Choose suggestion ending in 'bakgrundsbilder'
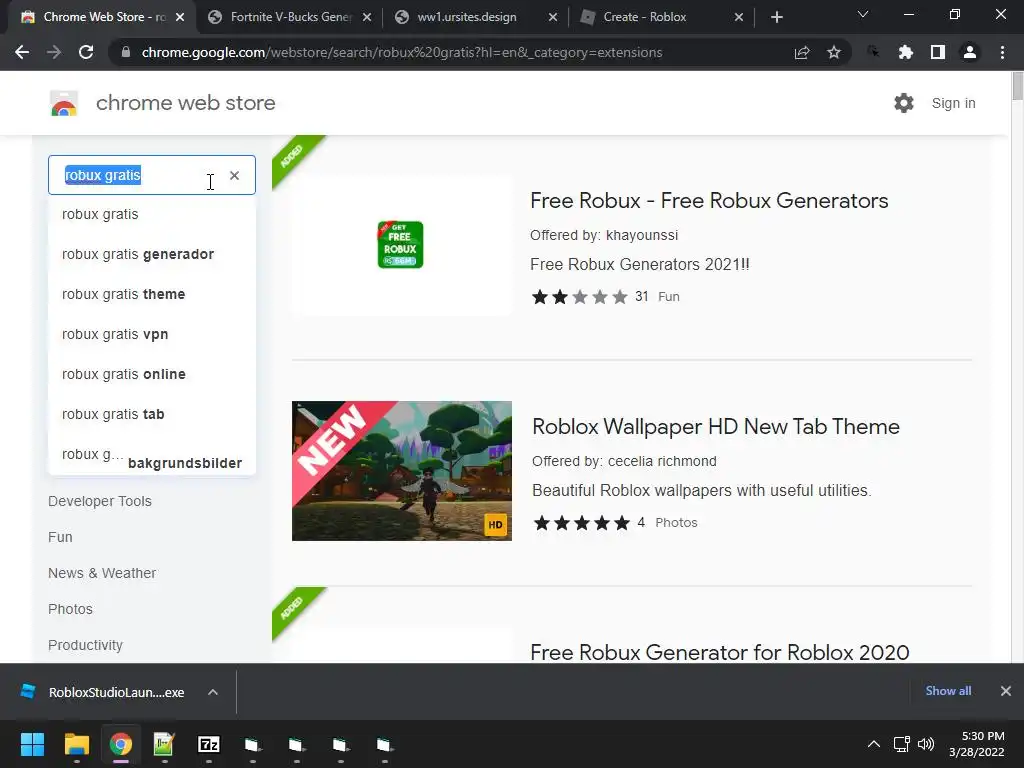1024x768 pixels. 152,455
